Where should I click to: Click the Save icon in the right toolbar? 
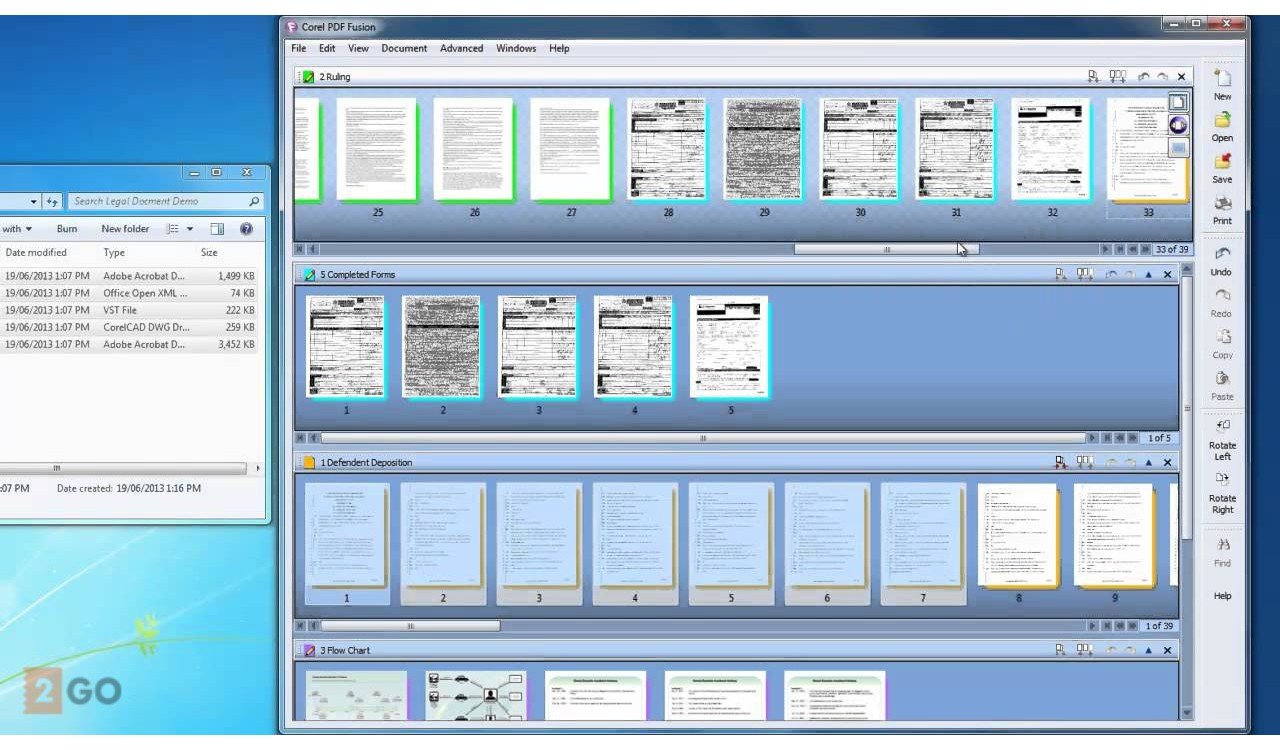point(1222,162)
